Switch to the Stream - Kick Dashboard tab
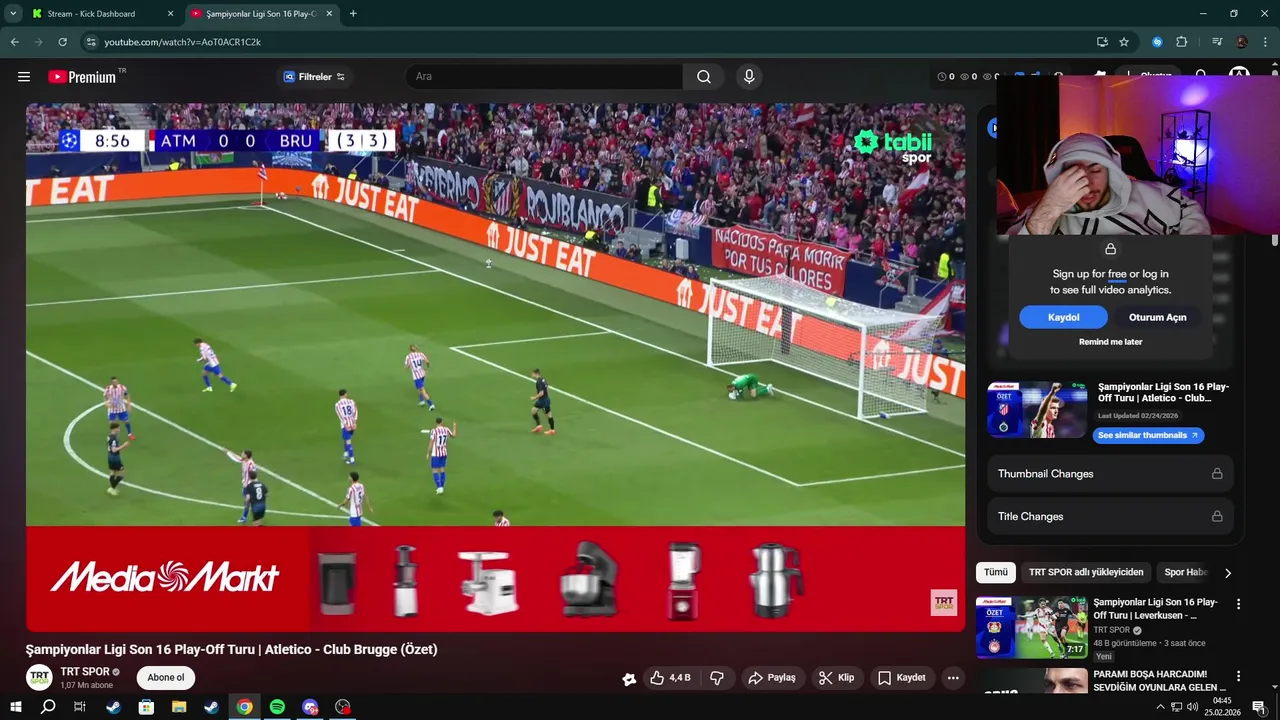This screenshot has width=1280, height=720. (x=92, y=14)
